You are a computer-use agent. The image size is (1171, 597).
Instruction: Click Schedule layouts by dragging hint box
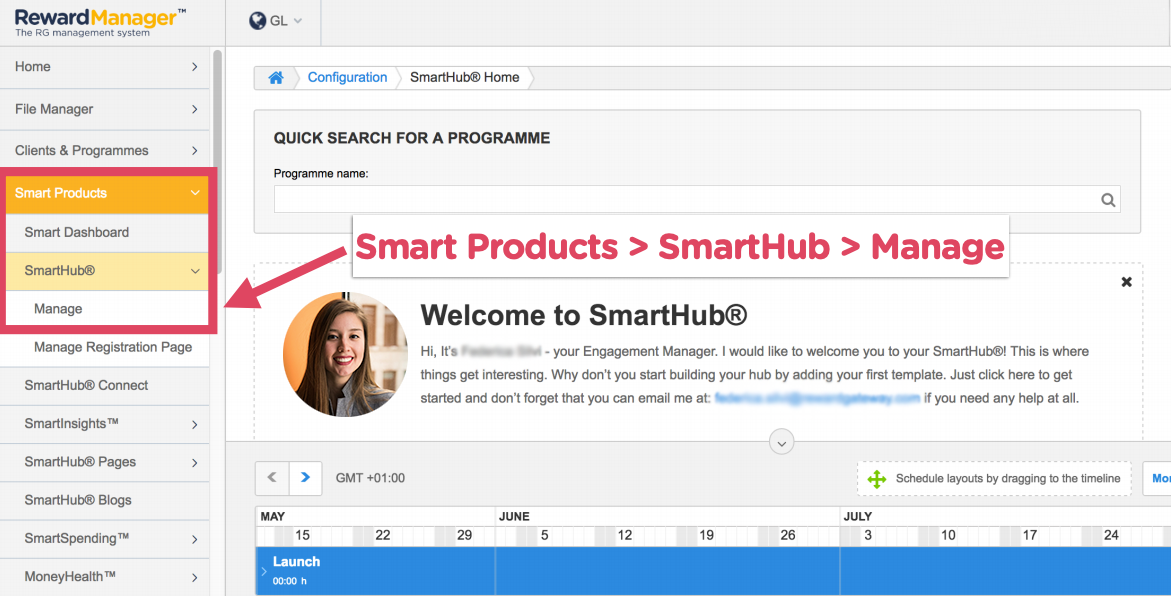pos(994,479)
